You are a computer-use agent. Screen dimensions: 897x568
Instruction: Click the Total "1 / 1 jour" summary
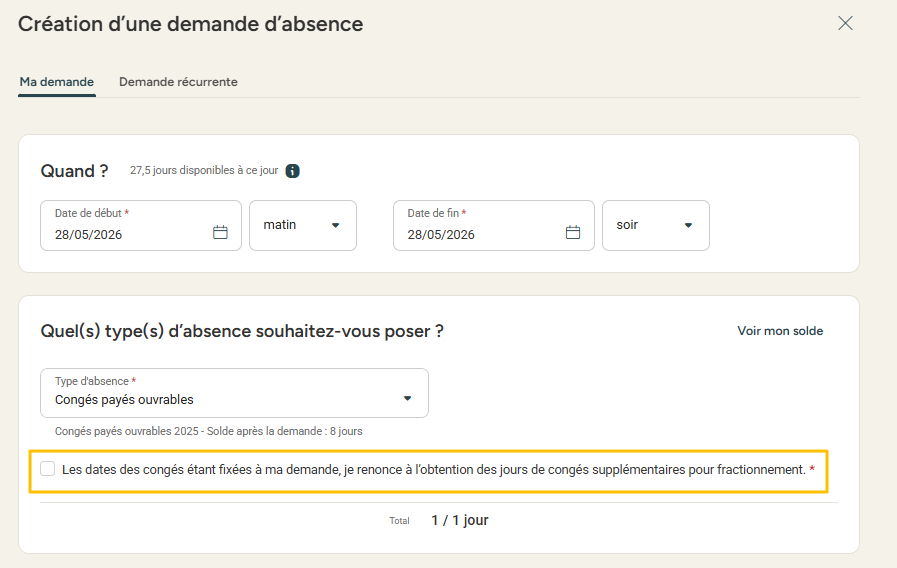(x=459, y=520)
